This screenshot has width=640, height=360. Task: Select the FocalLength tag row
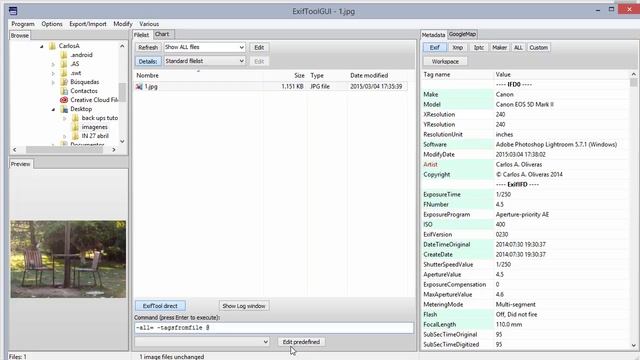pyautogui.click(x=526, y=324)
